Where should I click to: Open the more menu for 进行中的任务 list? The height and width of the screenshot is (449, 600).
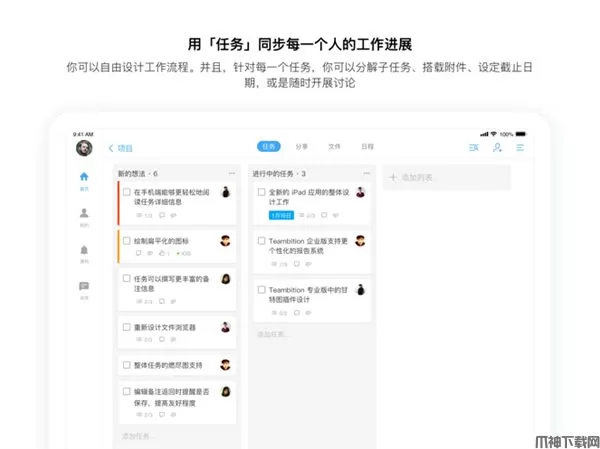point(367,173)
